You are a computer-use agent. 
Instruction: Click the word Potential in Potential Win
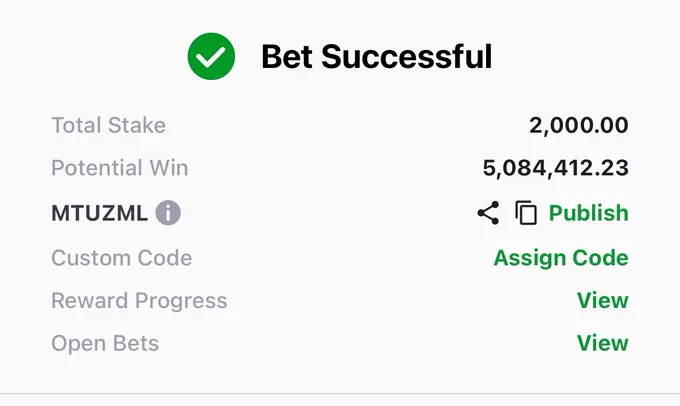97,168
